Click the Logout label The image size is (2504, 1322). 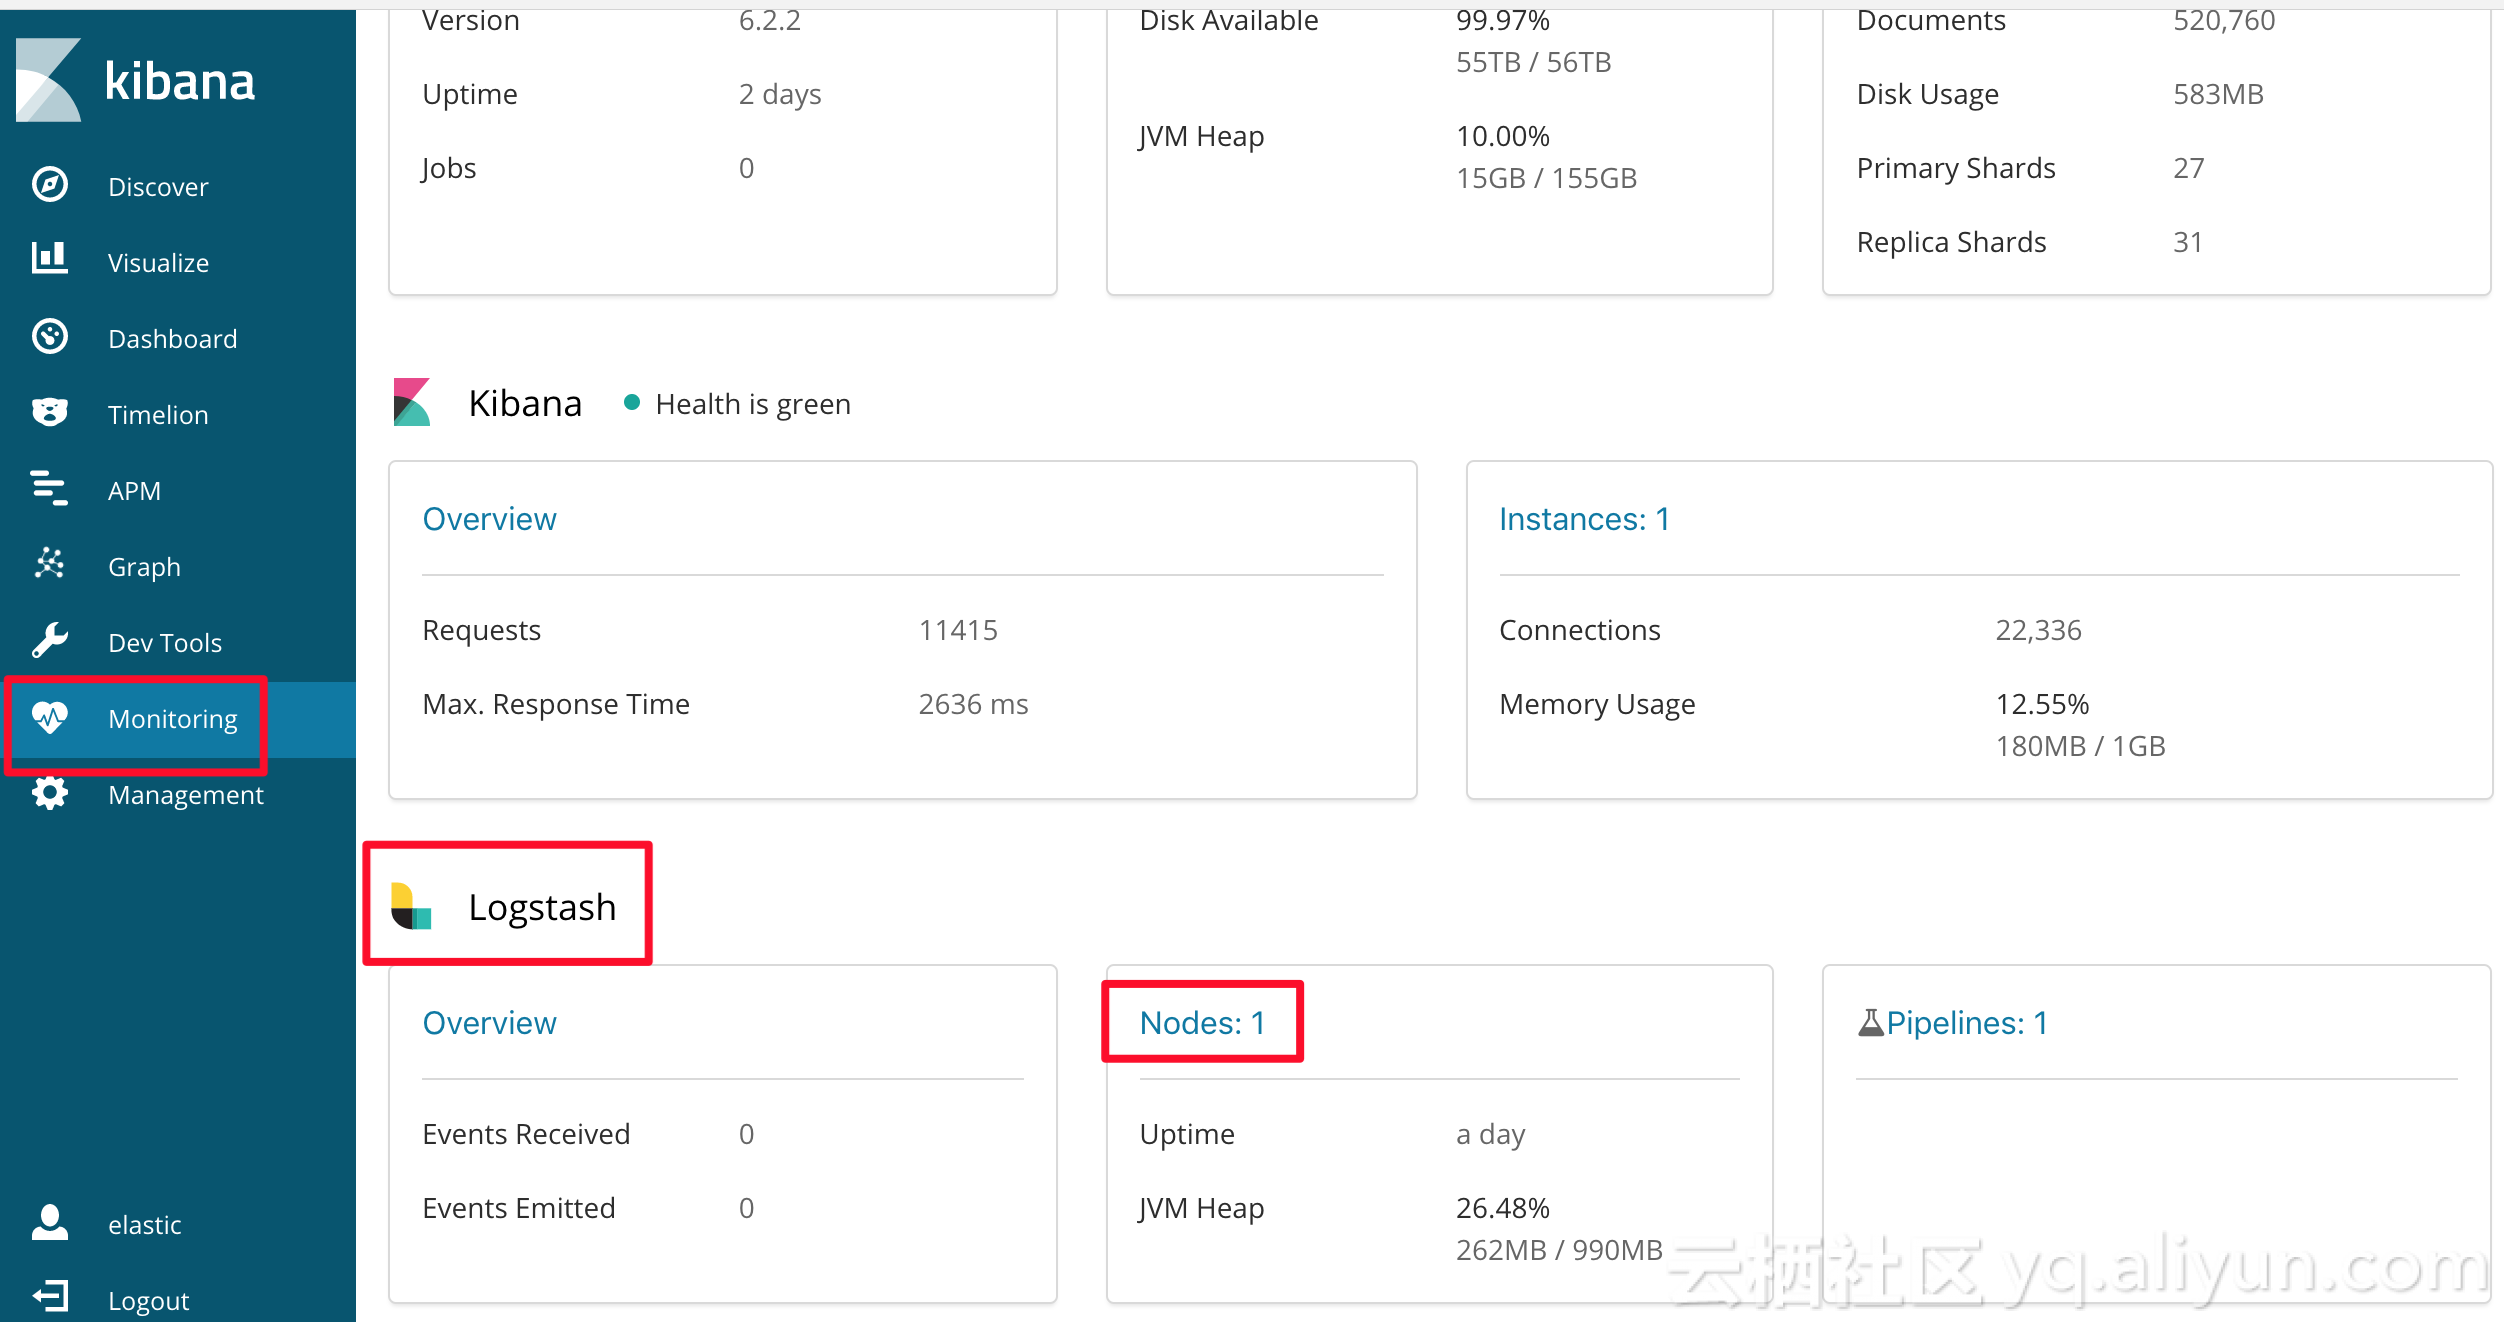coord(148,1301)
